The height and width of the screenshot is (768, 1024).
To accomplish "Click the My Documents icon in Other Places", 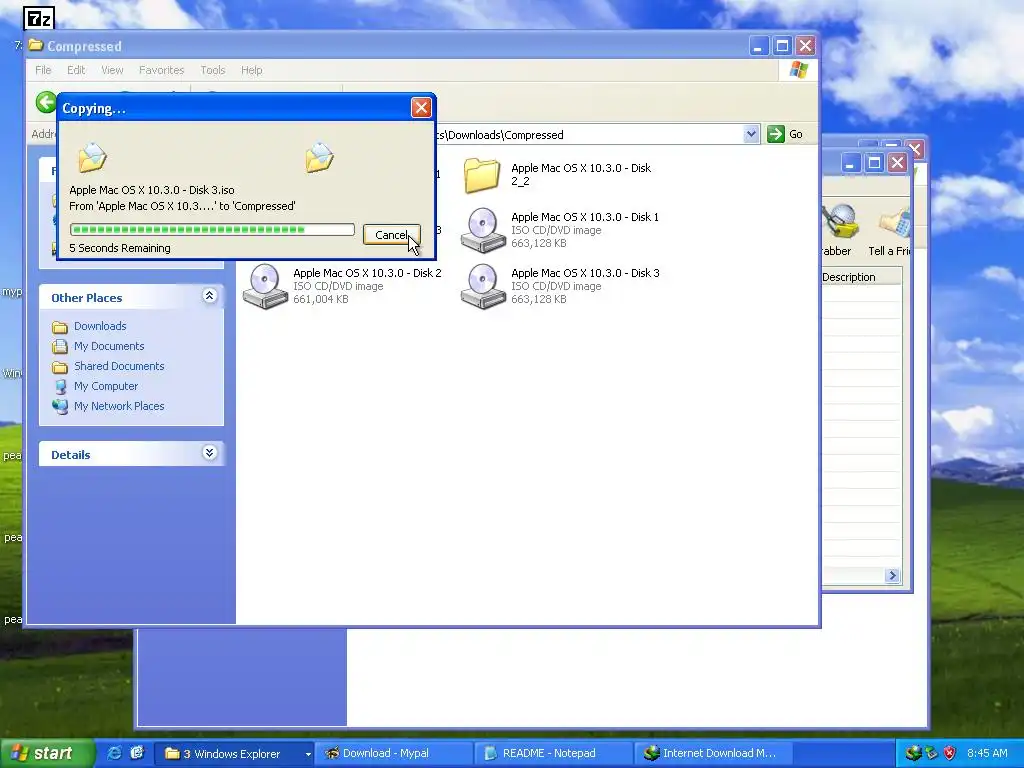I will [60, 346].
